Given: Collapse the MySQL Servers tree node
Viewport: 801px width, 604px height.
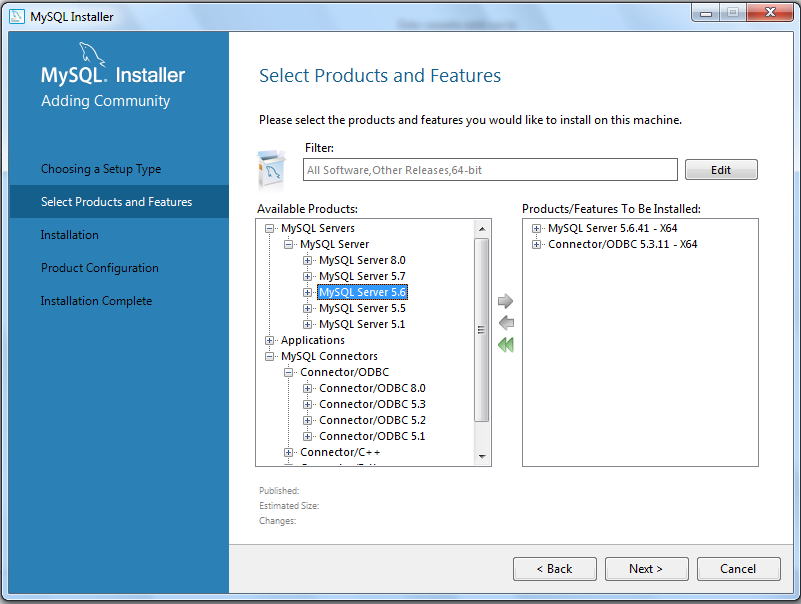Looking at the screenshot, I should coord(270,228).
